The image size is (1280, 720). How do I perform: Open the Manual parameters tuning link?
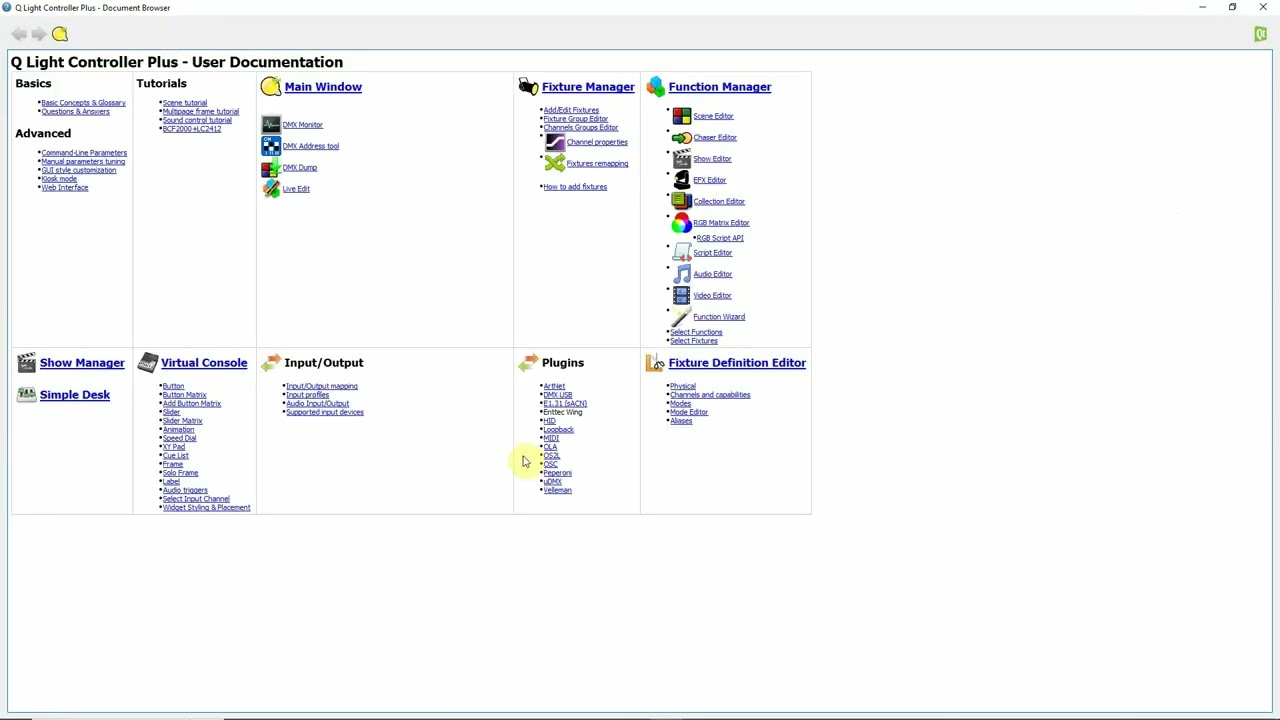tap(83, 162)
